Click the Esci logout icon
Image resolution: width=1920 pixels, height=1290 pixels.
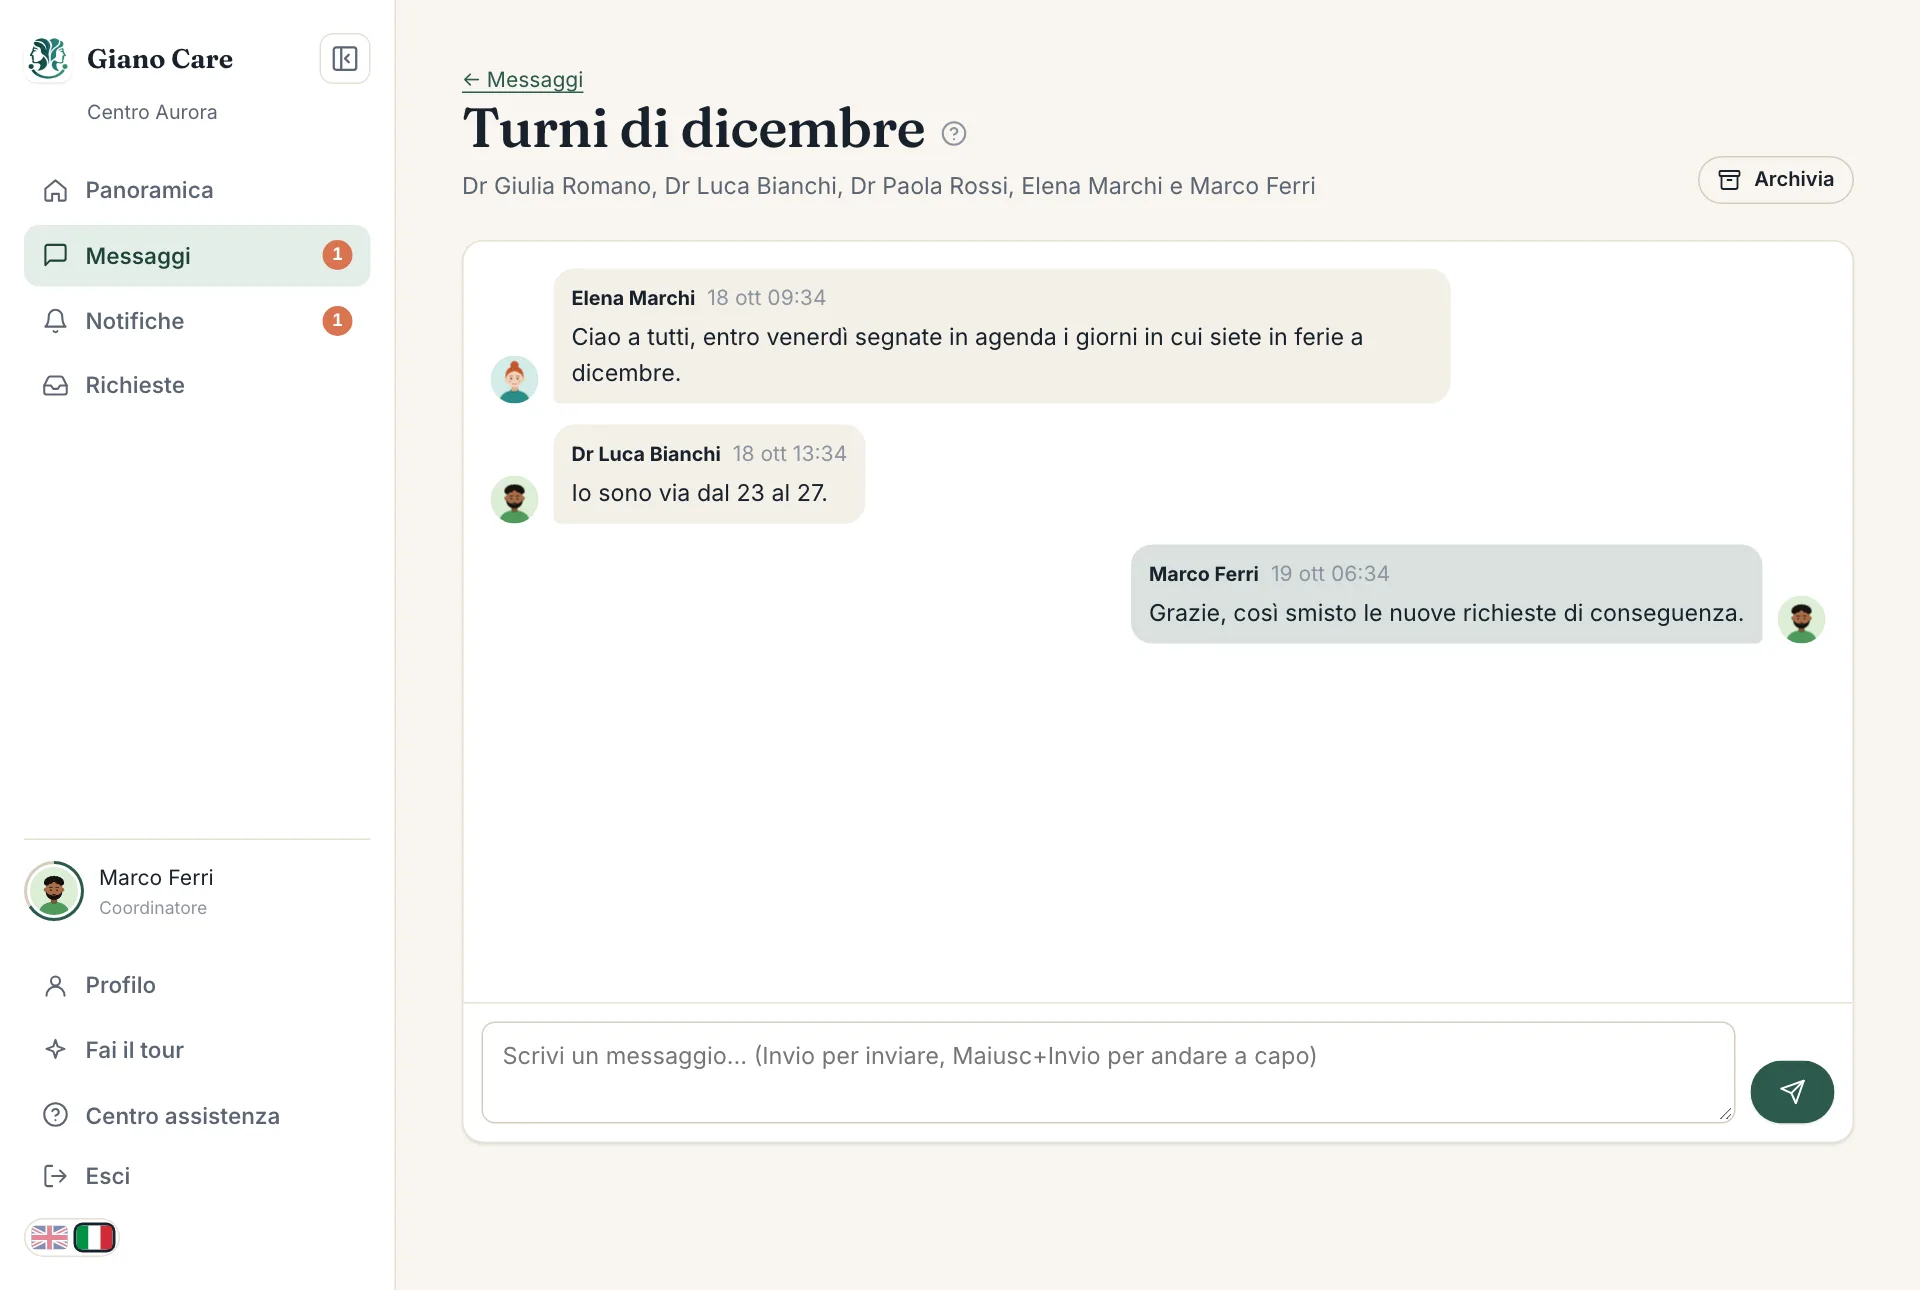pyautogui.click(x=56, y=1176)
